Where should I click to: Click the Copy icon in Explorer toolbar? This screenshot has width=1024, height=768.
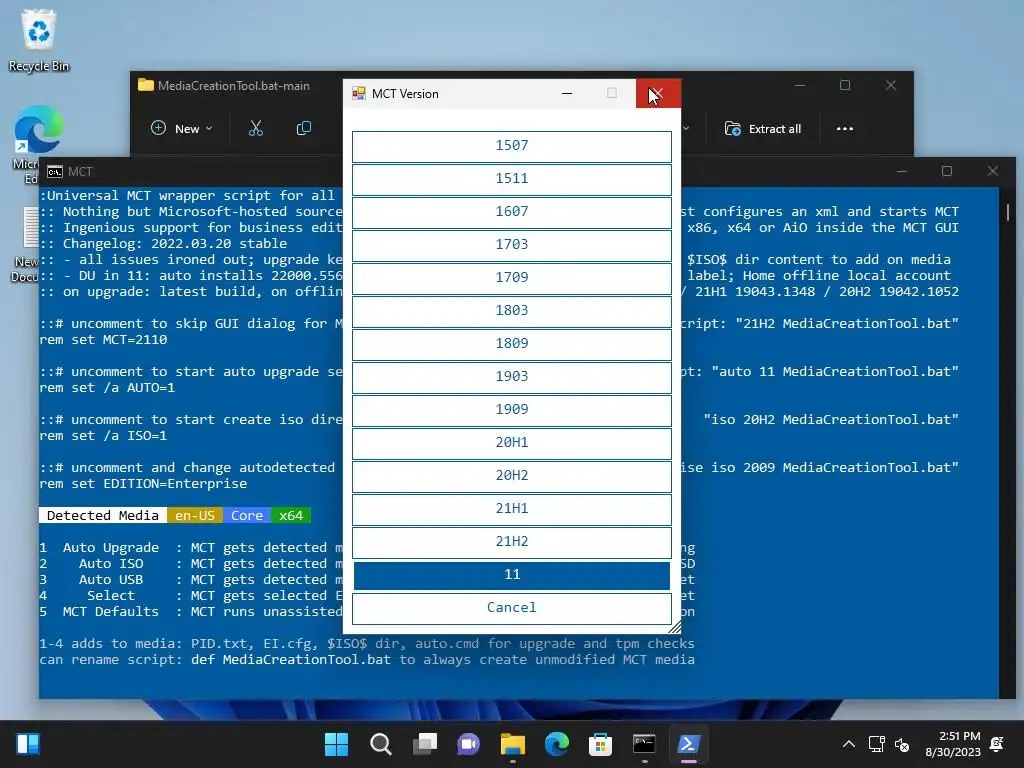[304, 129]
